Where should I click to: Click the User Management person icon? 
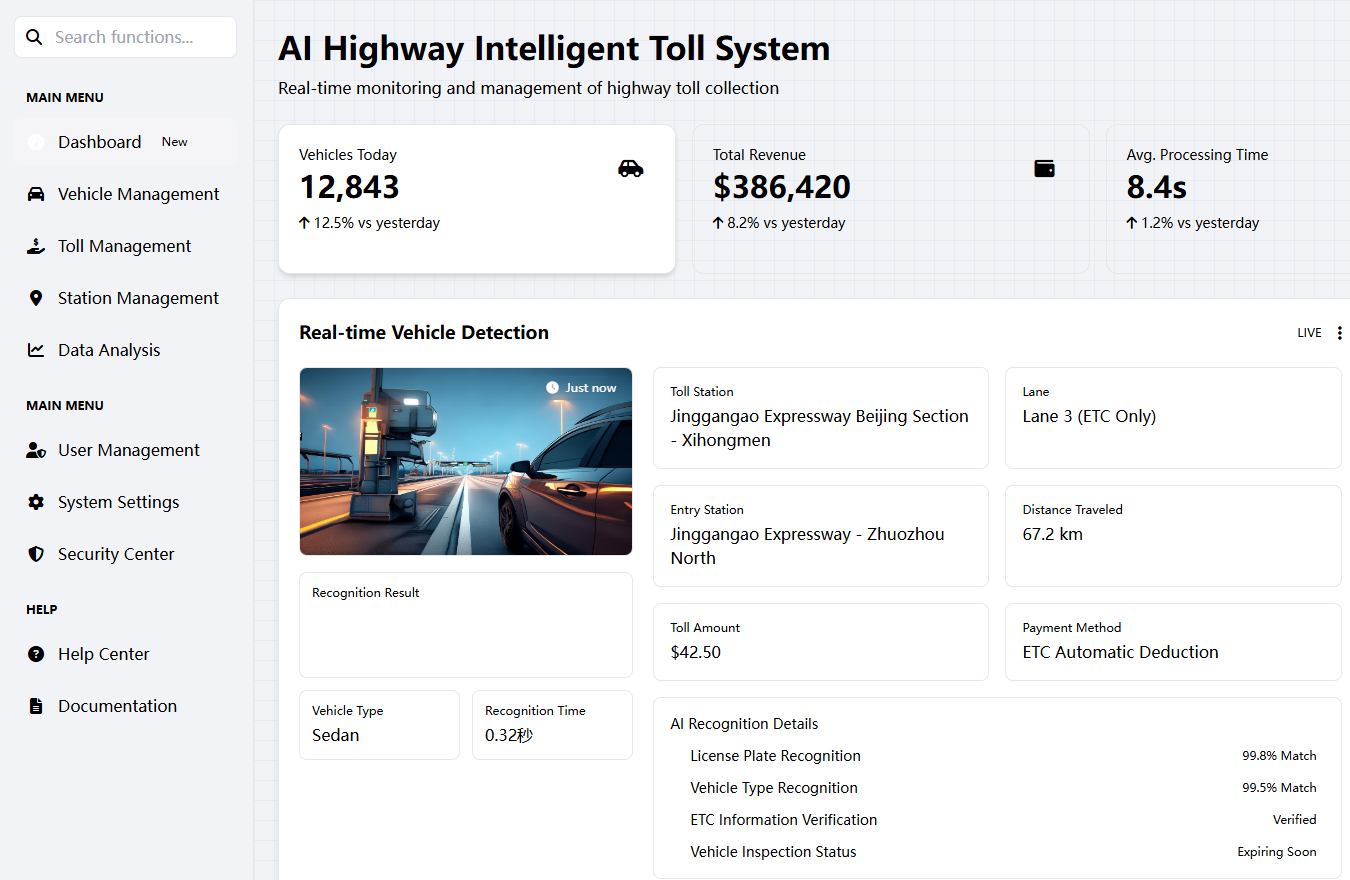[36, 450]
